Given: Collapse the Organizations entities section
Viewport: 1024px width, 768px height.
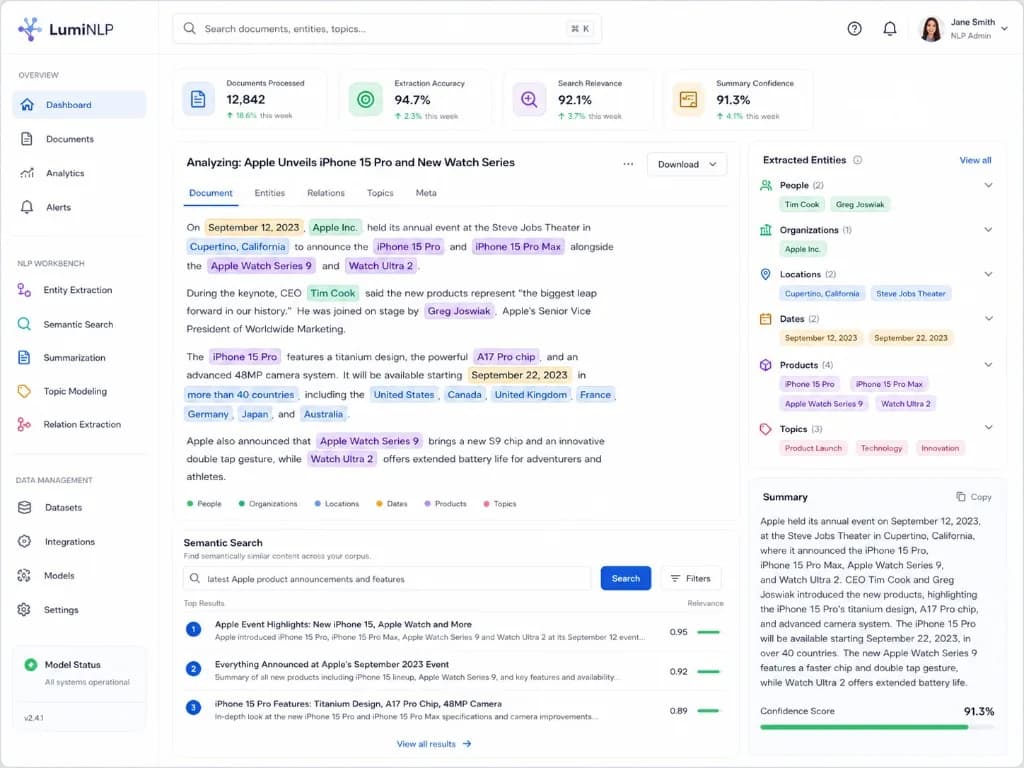Looking at the screenshot, I should (x=989, y=230).
